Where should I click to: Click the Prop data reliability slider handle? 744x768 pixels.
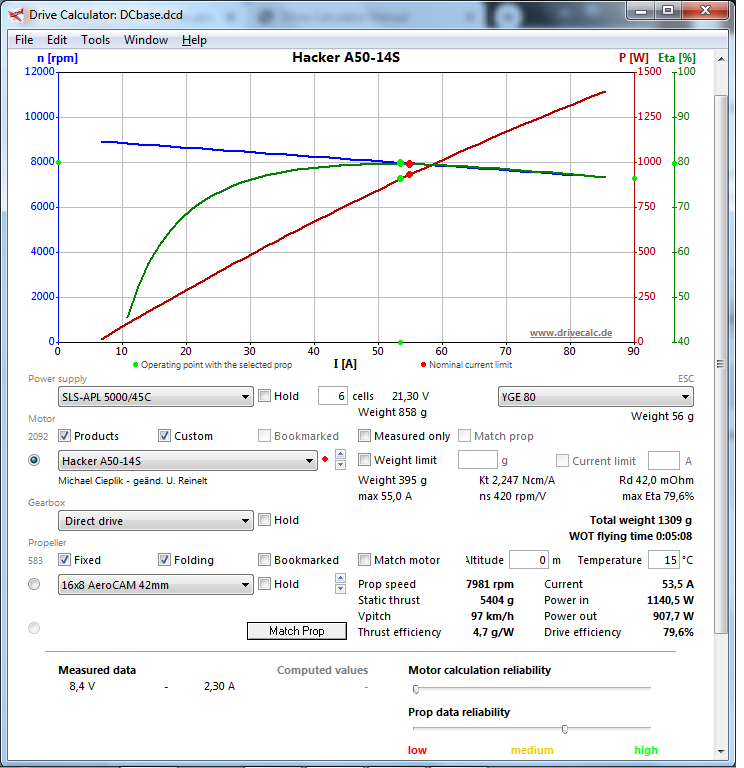565,729
